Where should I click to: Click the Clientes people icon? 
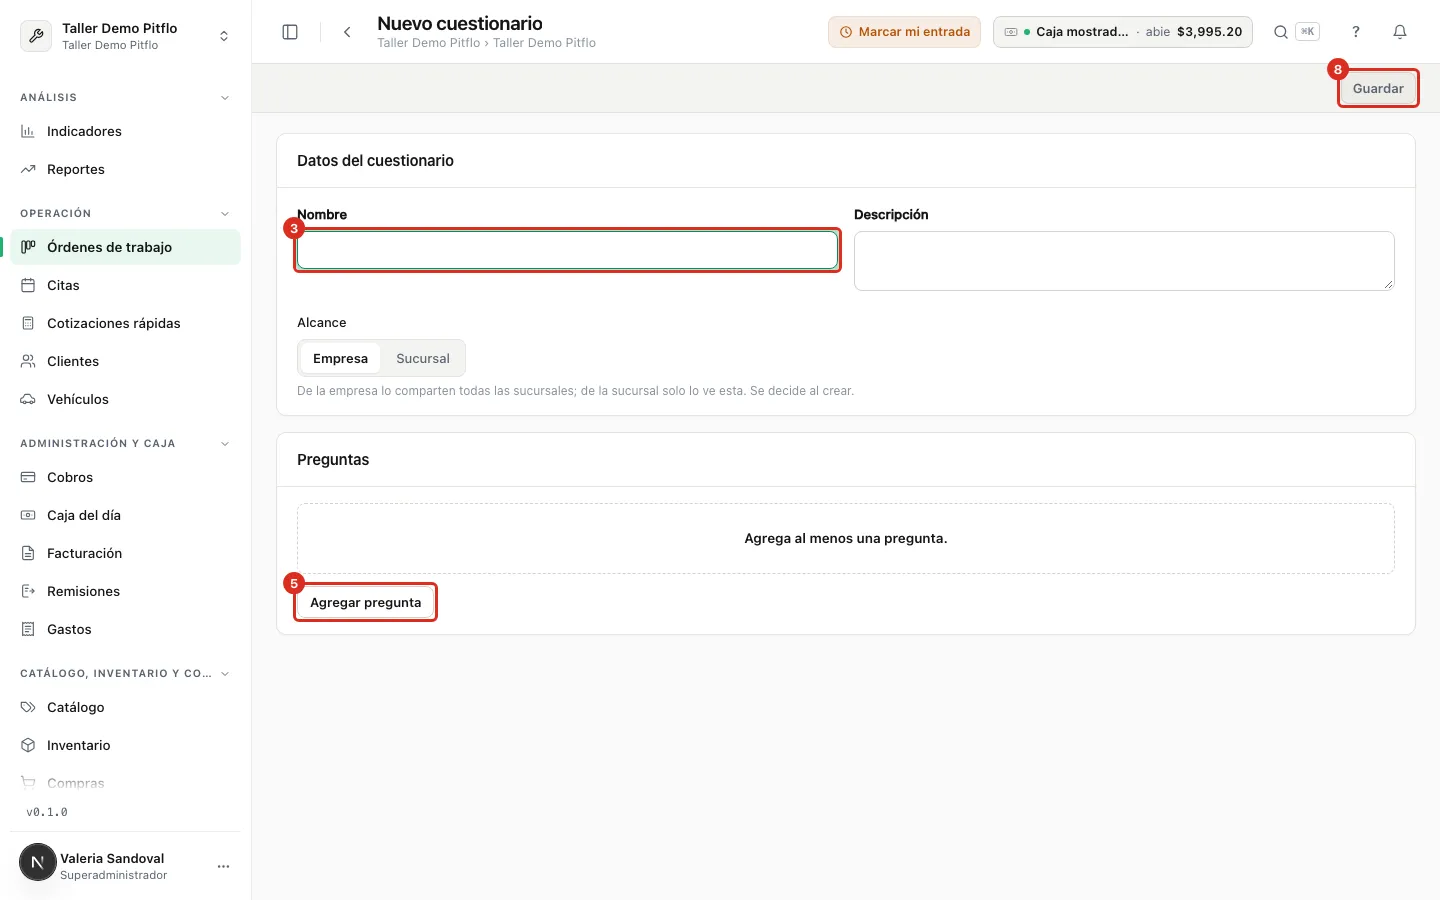click(28, 361)
